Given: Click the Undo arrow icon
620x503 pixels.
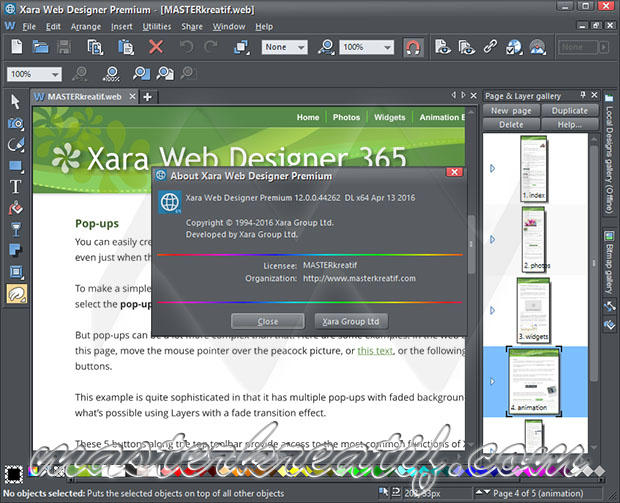Looking at the screenshot, I should coord(186,47).
